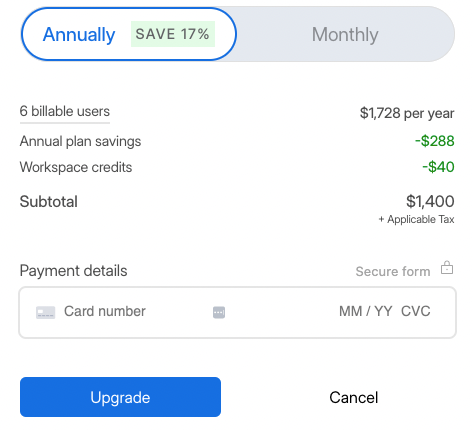Image resolution: width=473 pixels, height=430 pixels.
Task: Click the SAVE 17% badge
Action: 173,34
